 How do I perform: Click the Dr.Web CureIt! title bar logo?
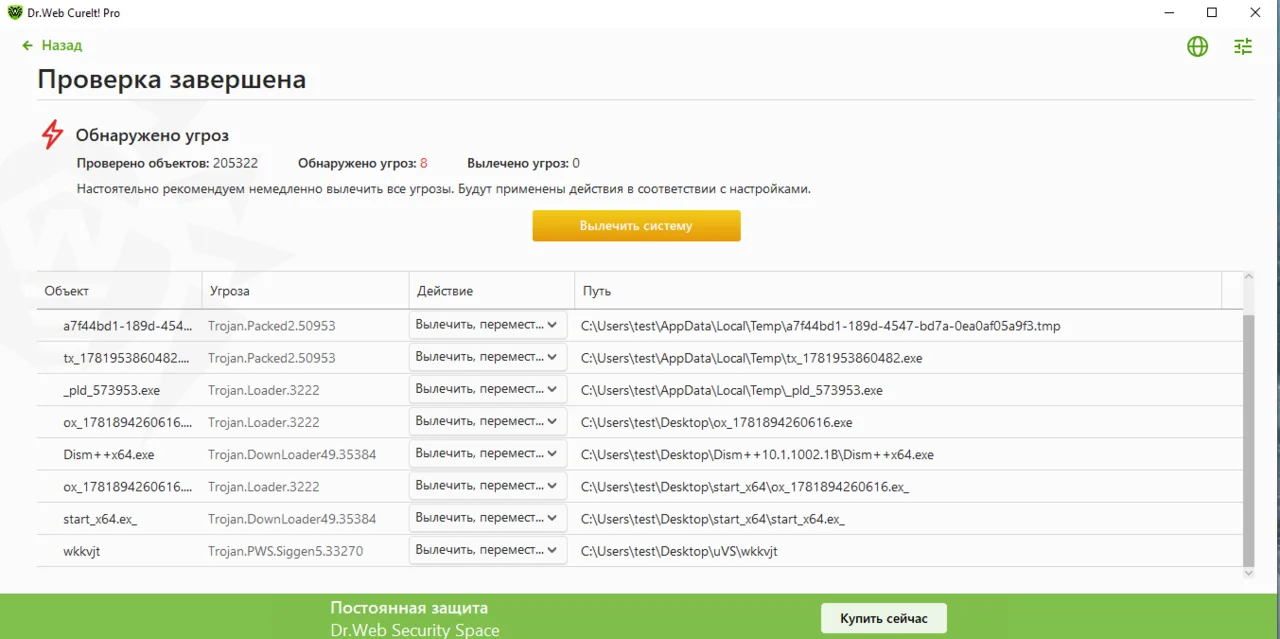[15, 13]
